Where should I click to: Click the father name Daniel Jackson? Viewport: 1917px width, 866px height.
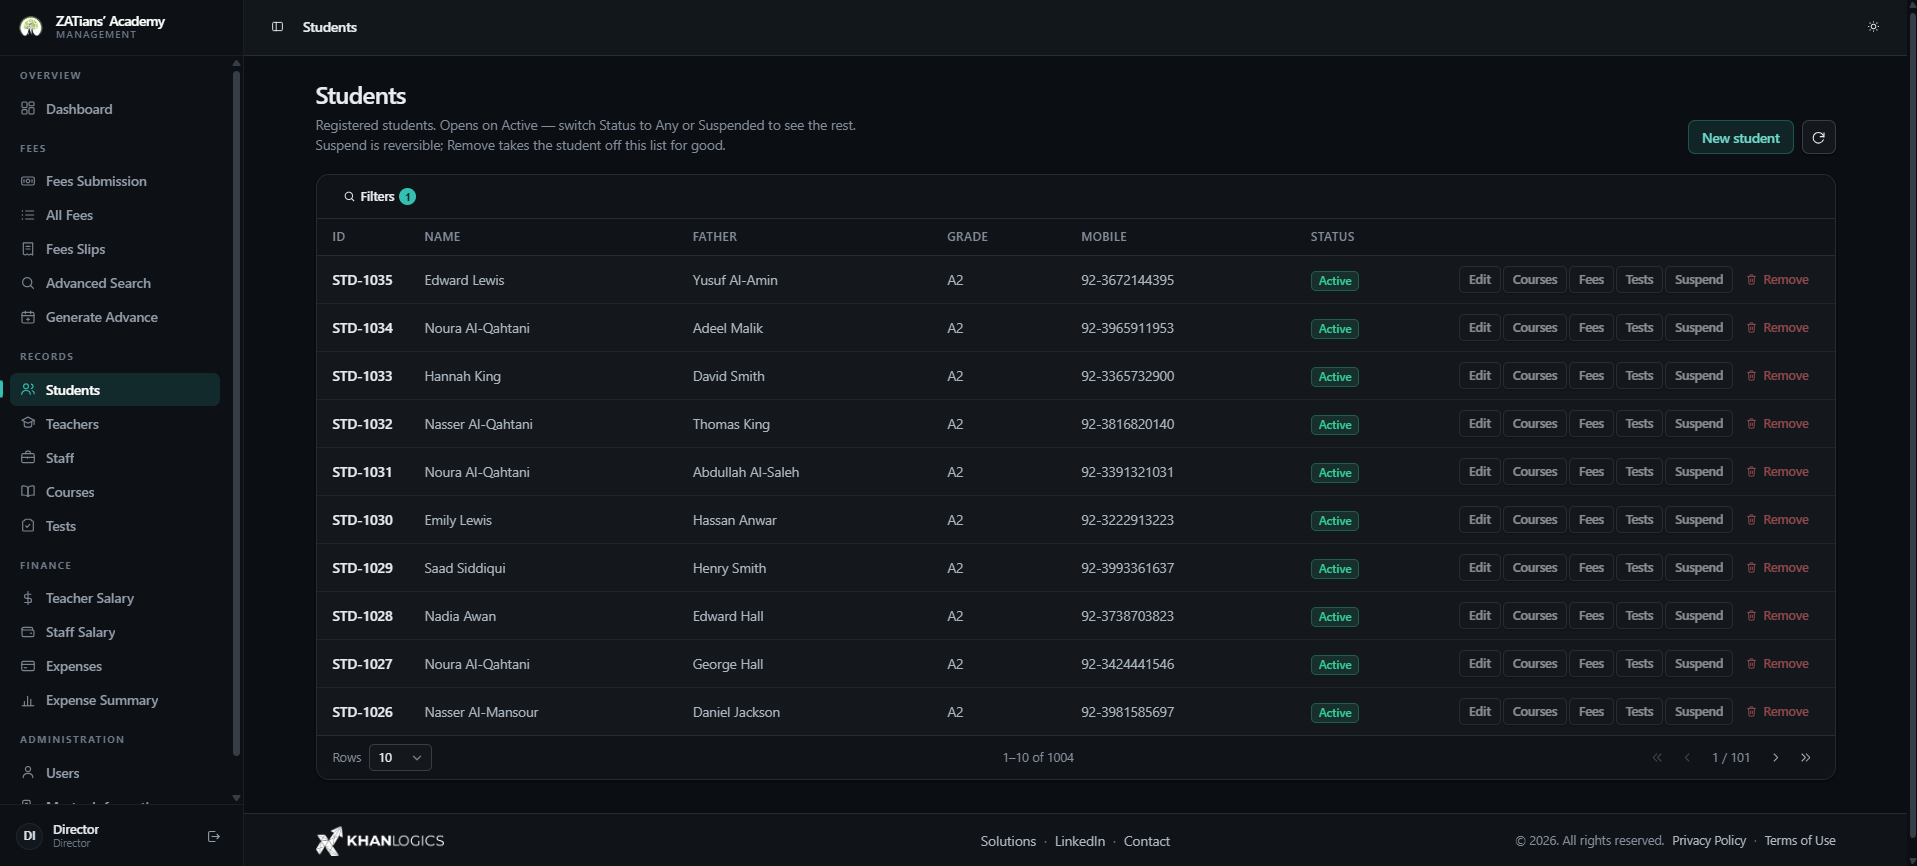(x=736, y=712)
